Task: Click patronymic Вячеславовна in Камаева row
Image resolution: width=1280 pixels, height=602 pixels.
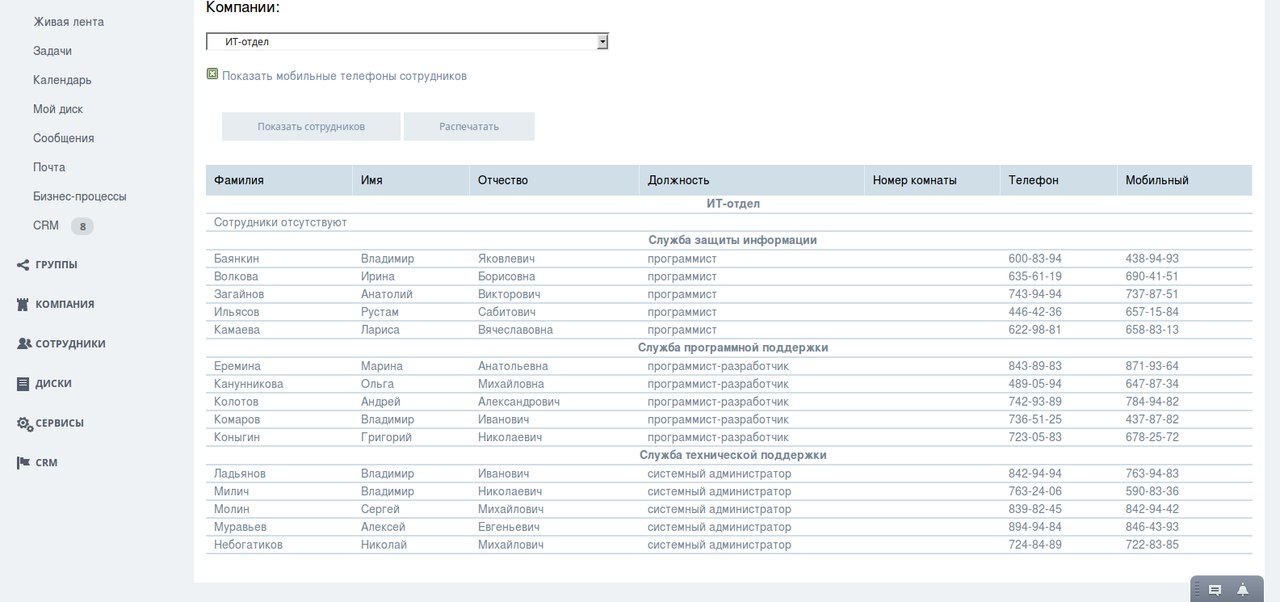Action: (515, 330)
